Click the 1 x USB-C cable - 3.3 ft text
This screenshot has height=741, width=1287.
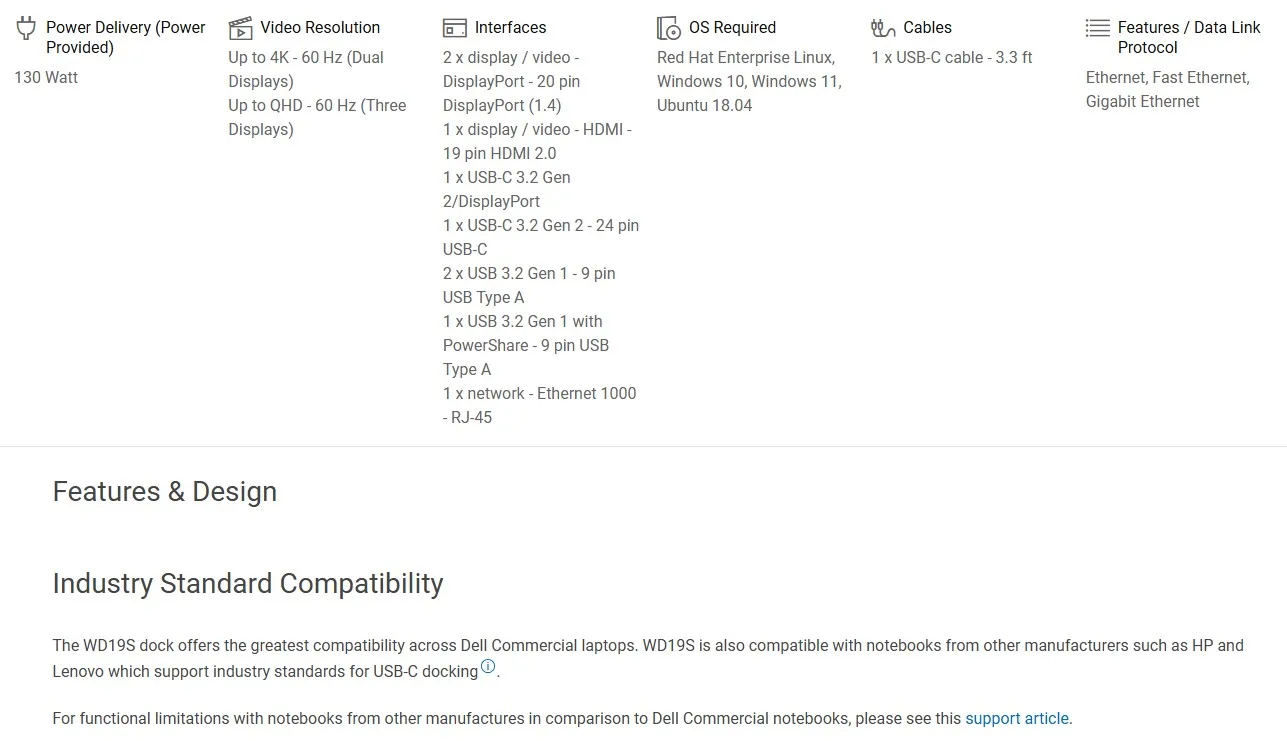[x=952, y=57]
